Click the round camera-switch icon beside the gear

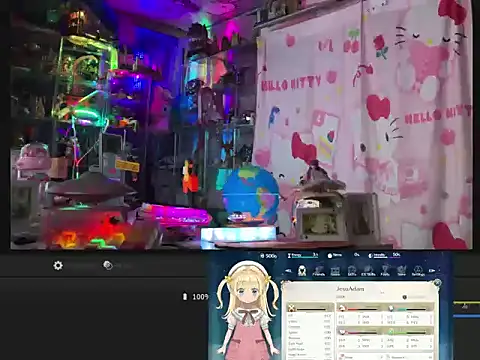108,265
